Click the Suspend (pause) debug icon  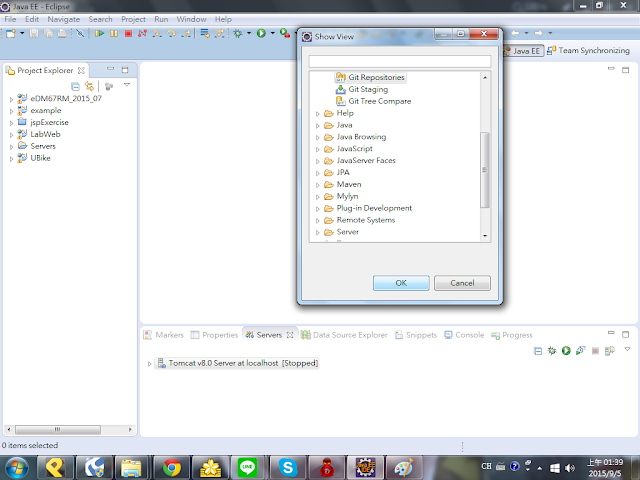tap(114, 33)
